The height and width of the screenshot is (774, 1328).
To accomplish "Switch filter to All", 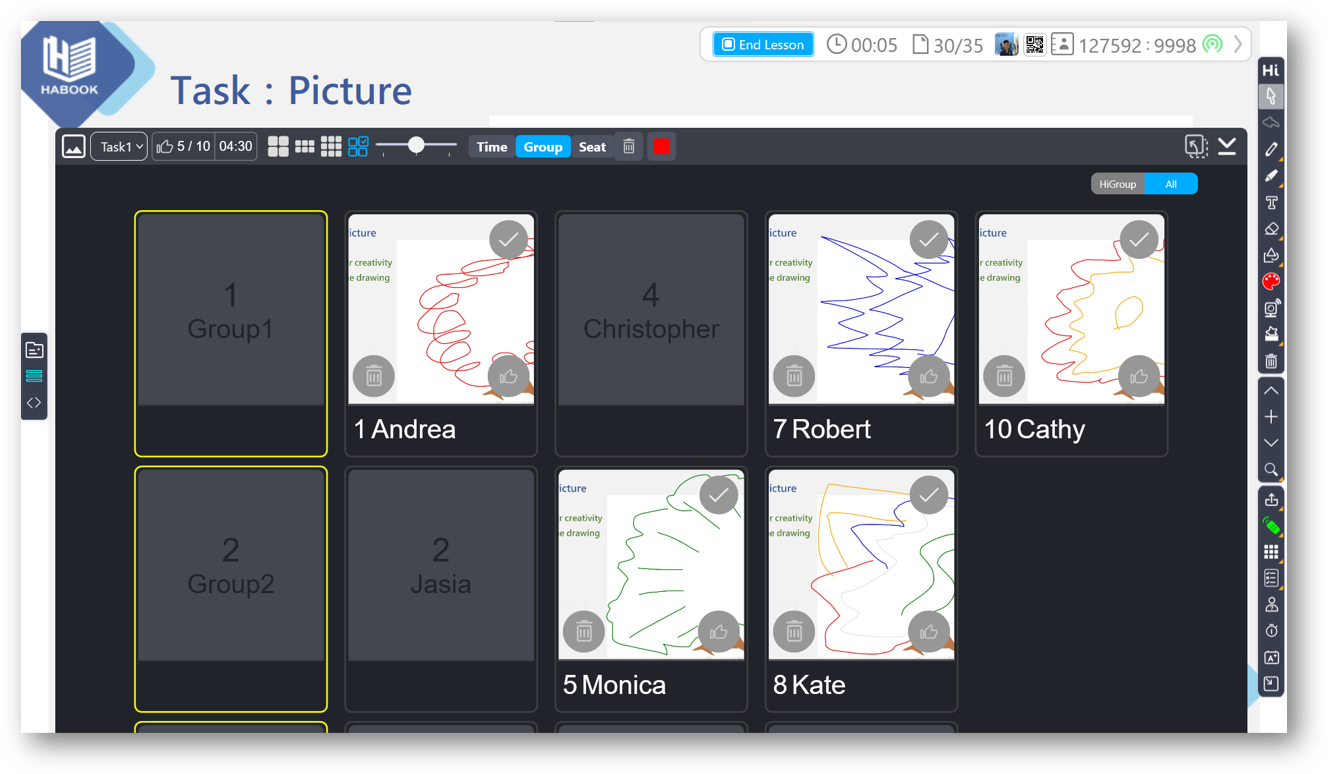I will (1171, 184).
